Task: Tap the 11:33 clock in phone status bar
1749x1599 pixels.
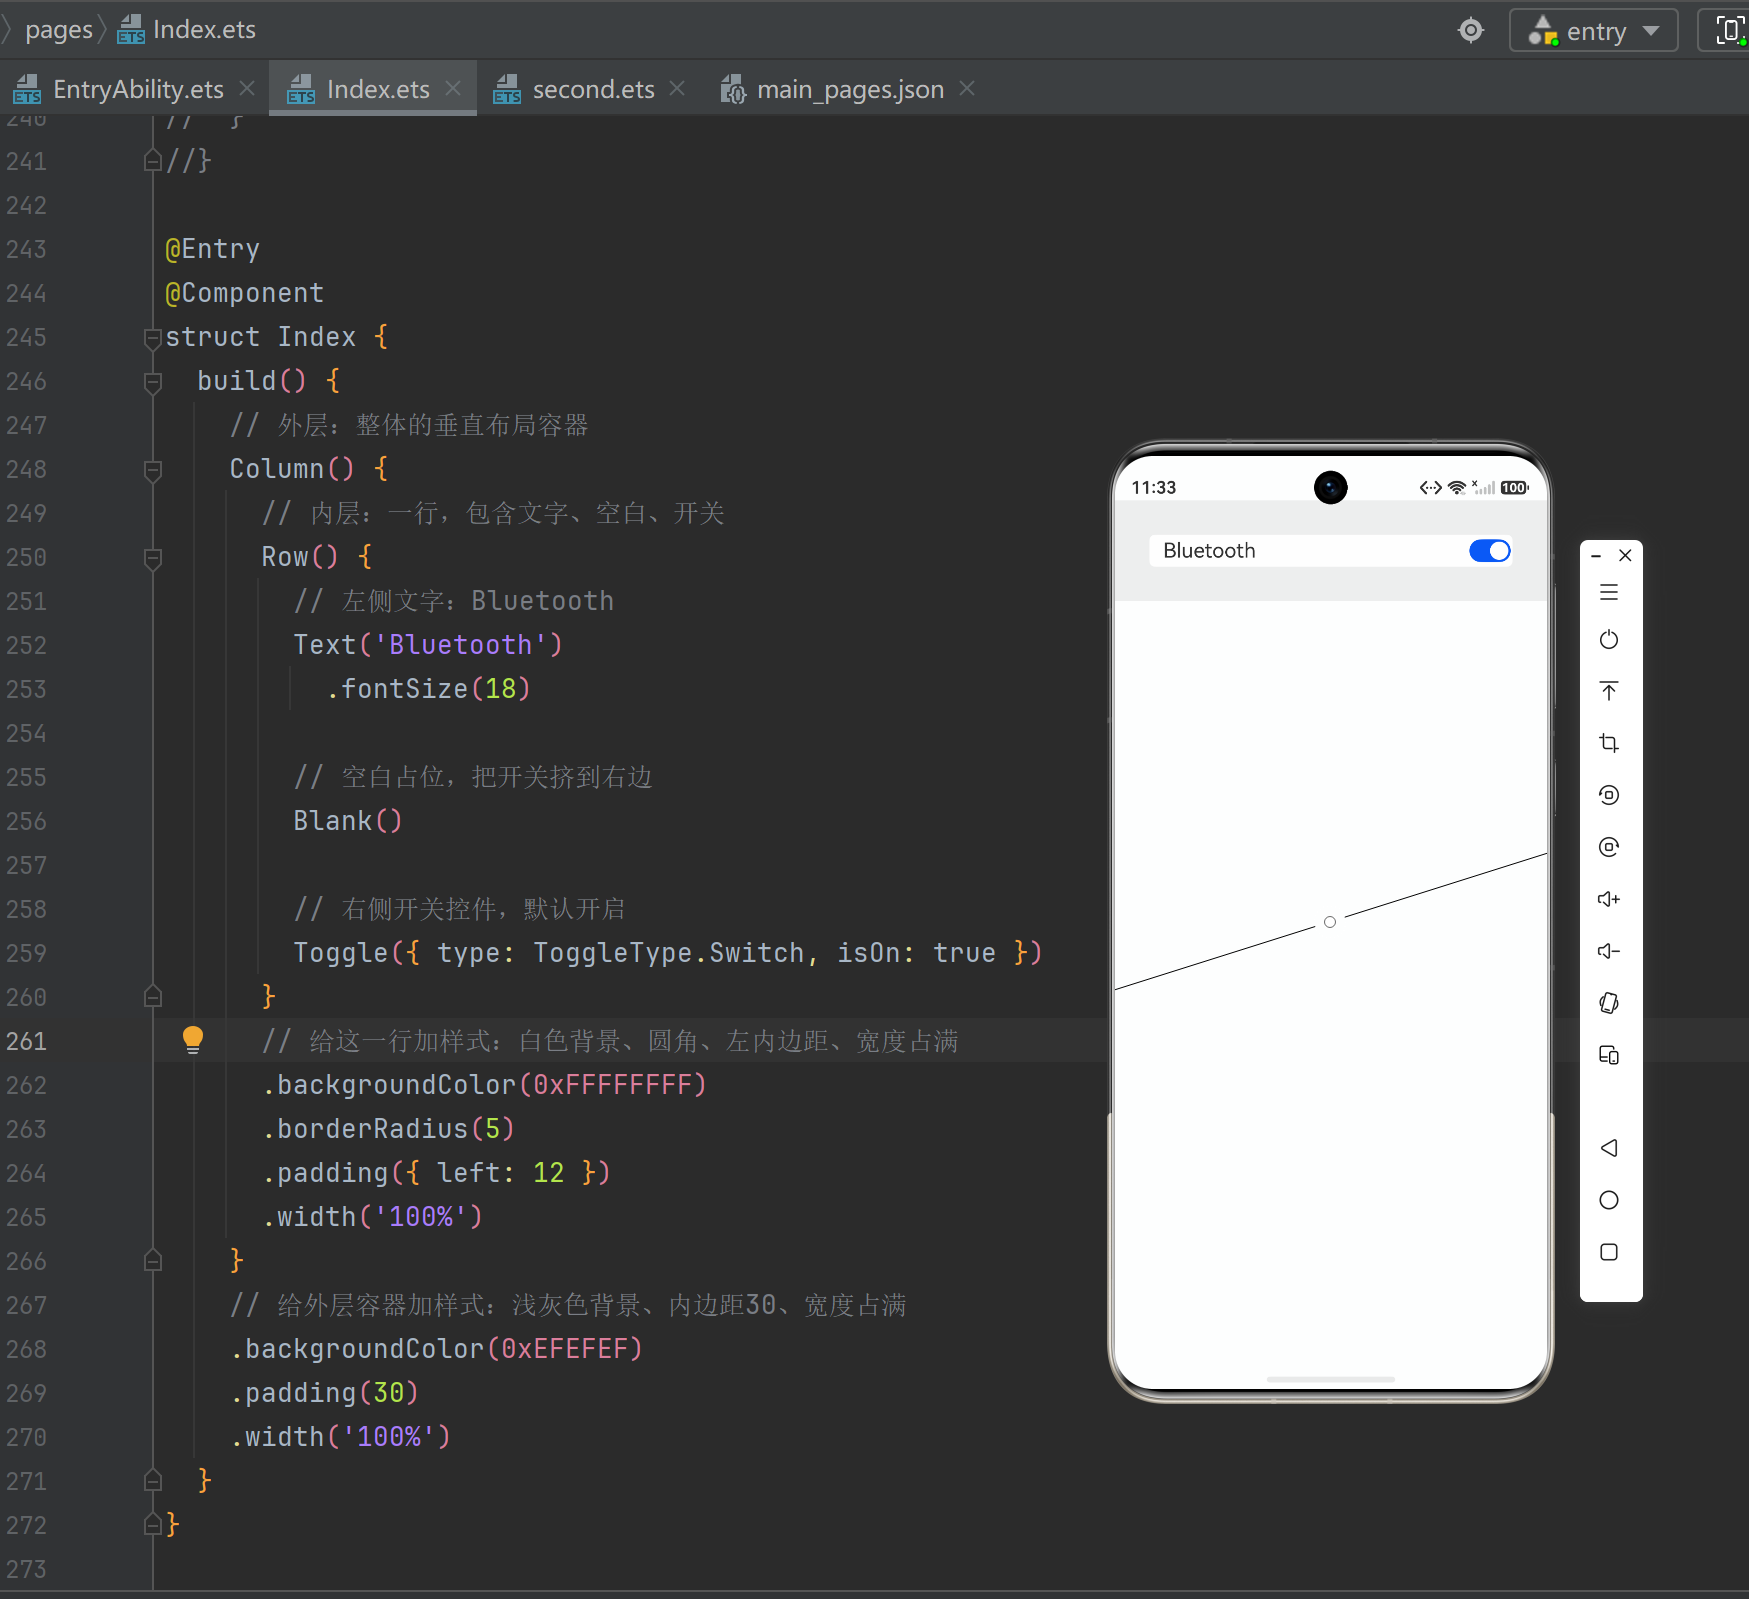Action: [x=1153, y=488]
